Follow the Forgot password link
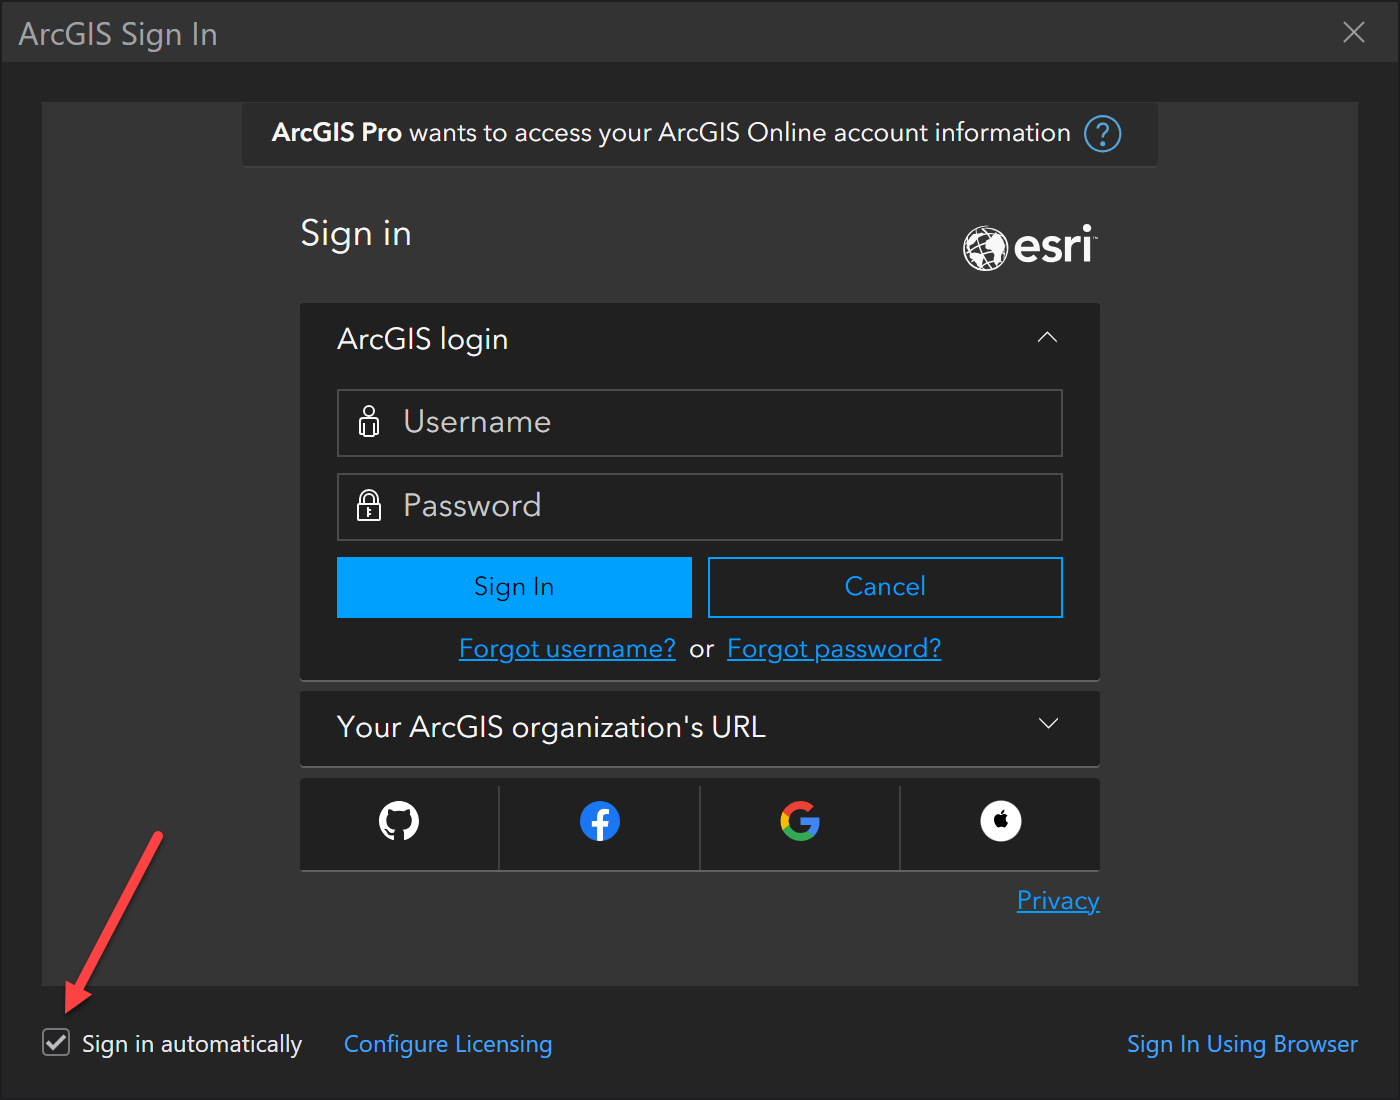This screenshot has height=1100, width=1400. click(834, 649)
